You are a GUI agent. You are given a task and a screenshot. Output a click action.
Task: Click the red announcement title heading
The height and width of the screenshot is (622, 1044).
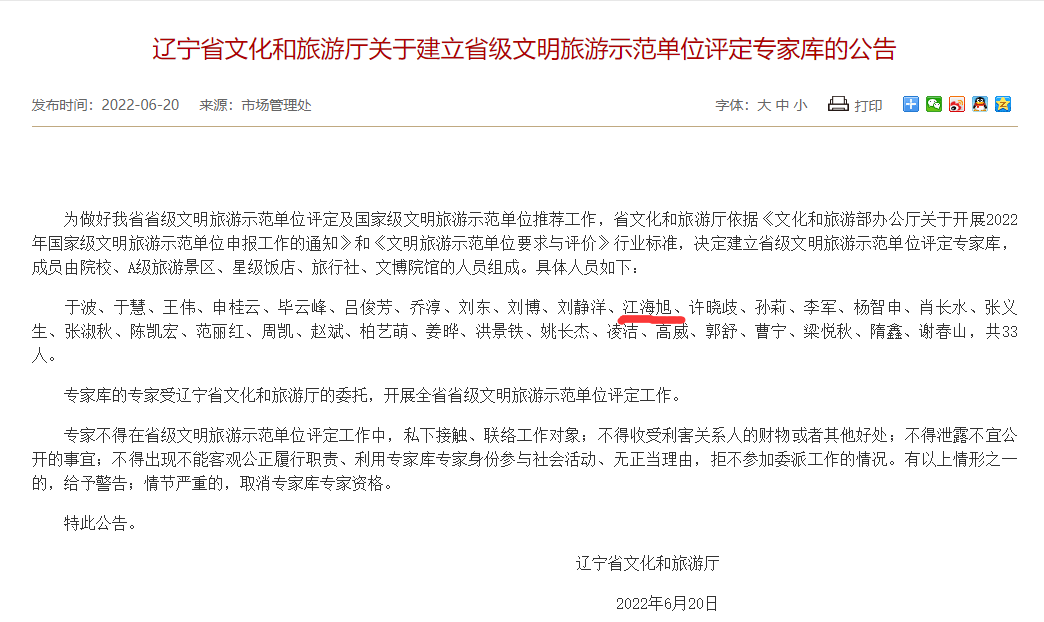coord(524,49)
